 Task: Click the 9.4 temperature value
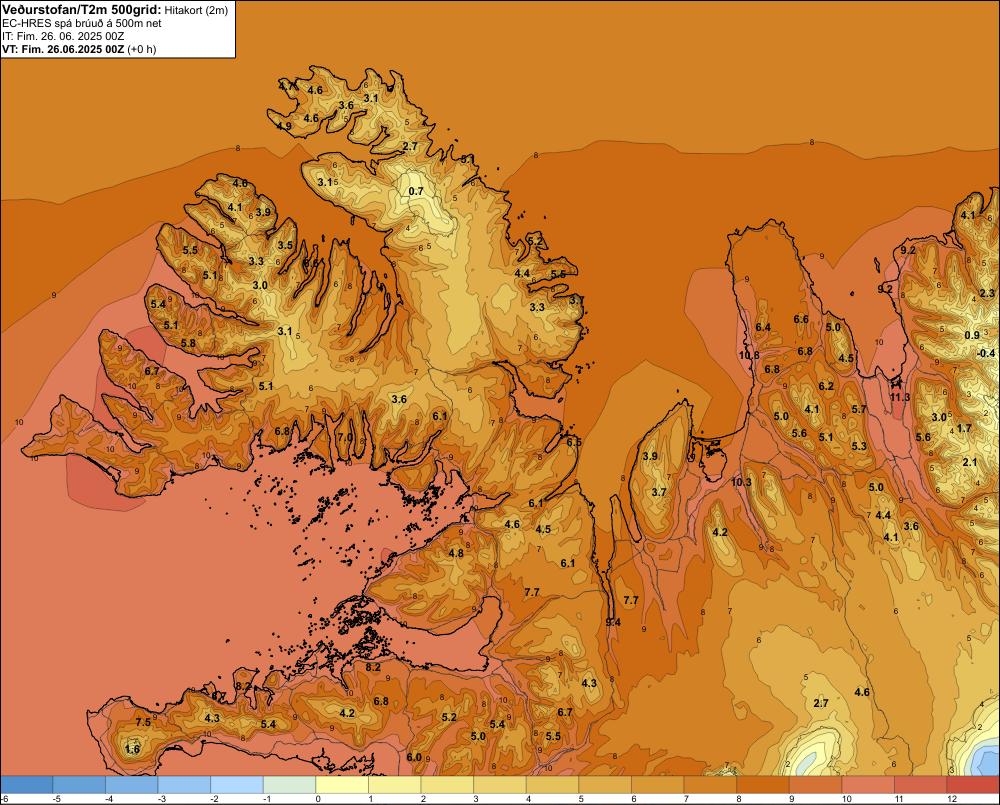(x=613, y=623)
